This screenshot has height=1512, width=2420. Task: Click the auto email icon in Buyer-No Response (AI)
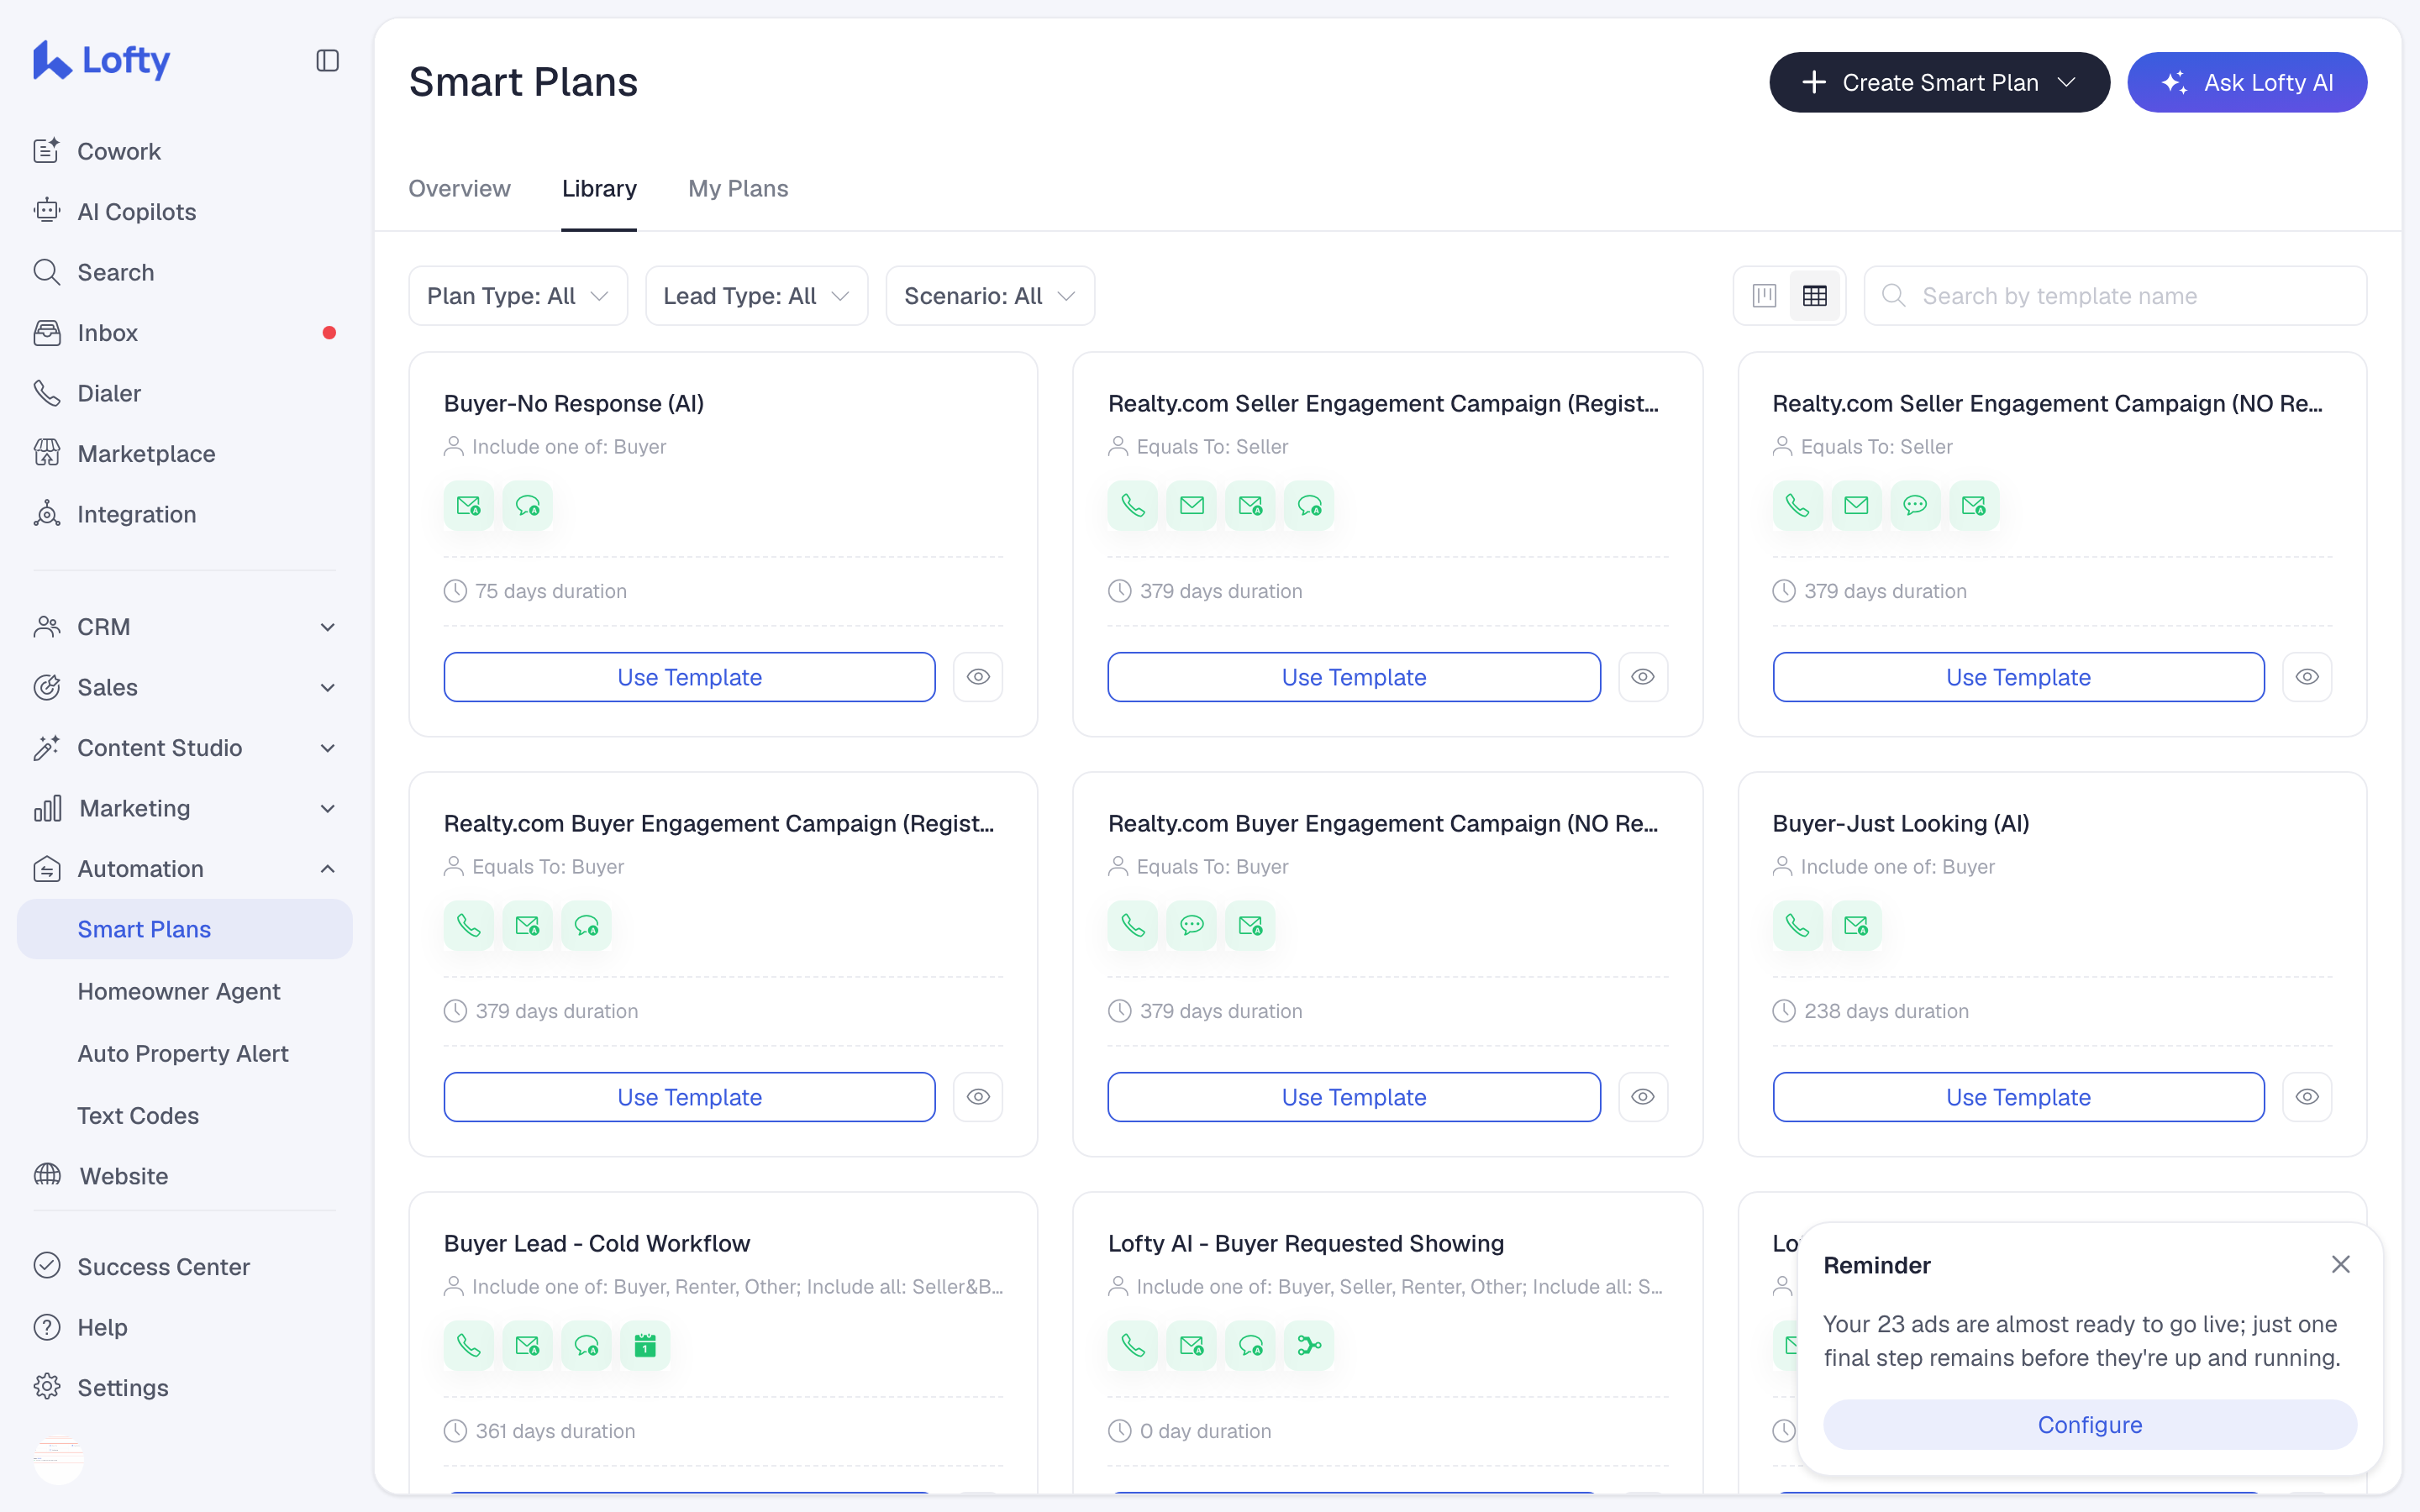(468, 505)
